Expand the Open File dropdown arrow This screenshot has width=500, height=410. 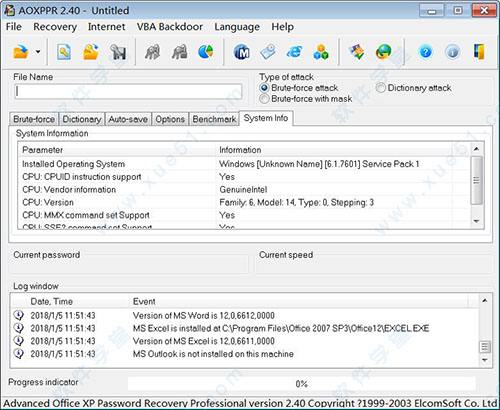(38, 52)
